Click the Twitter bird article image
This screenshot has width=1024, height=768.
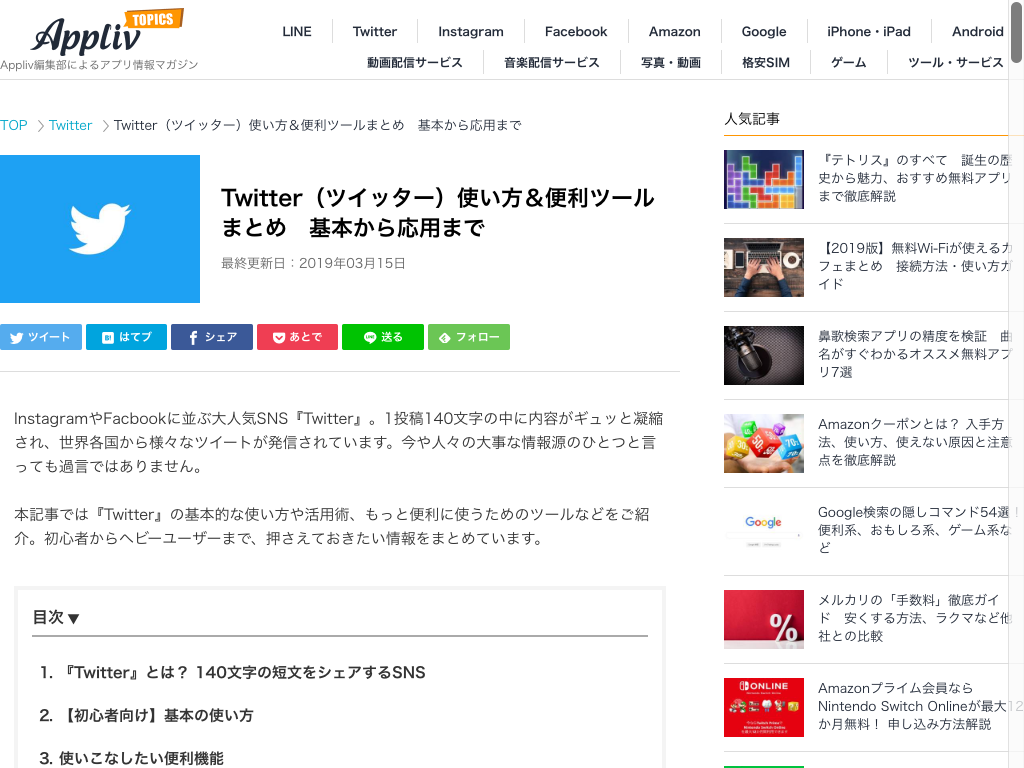tap(100, 229)
